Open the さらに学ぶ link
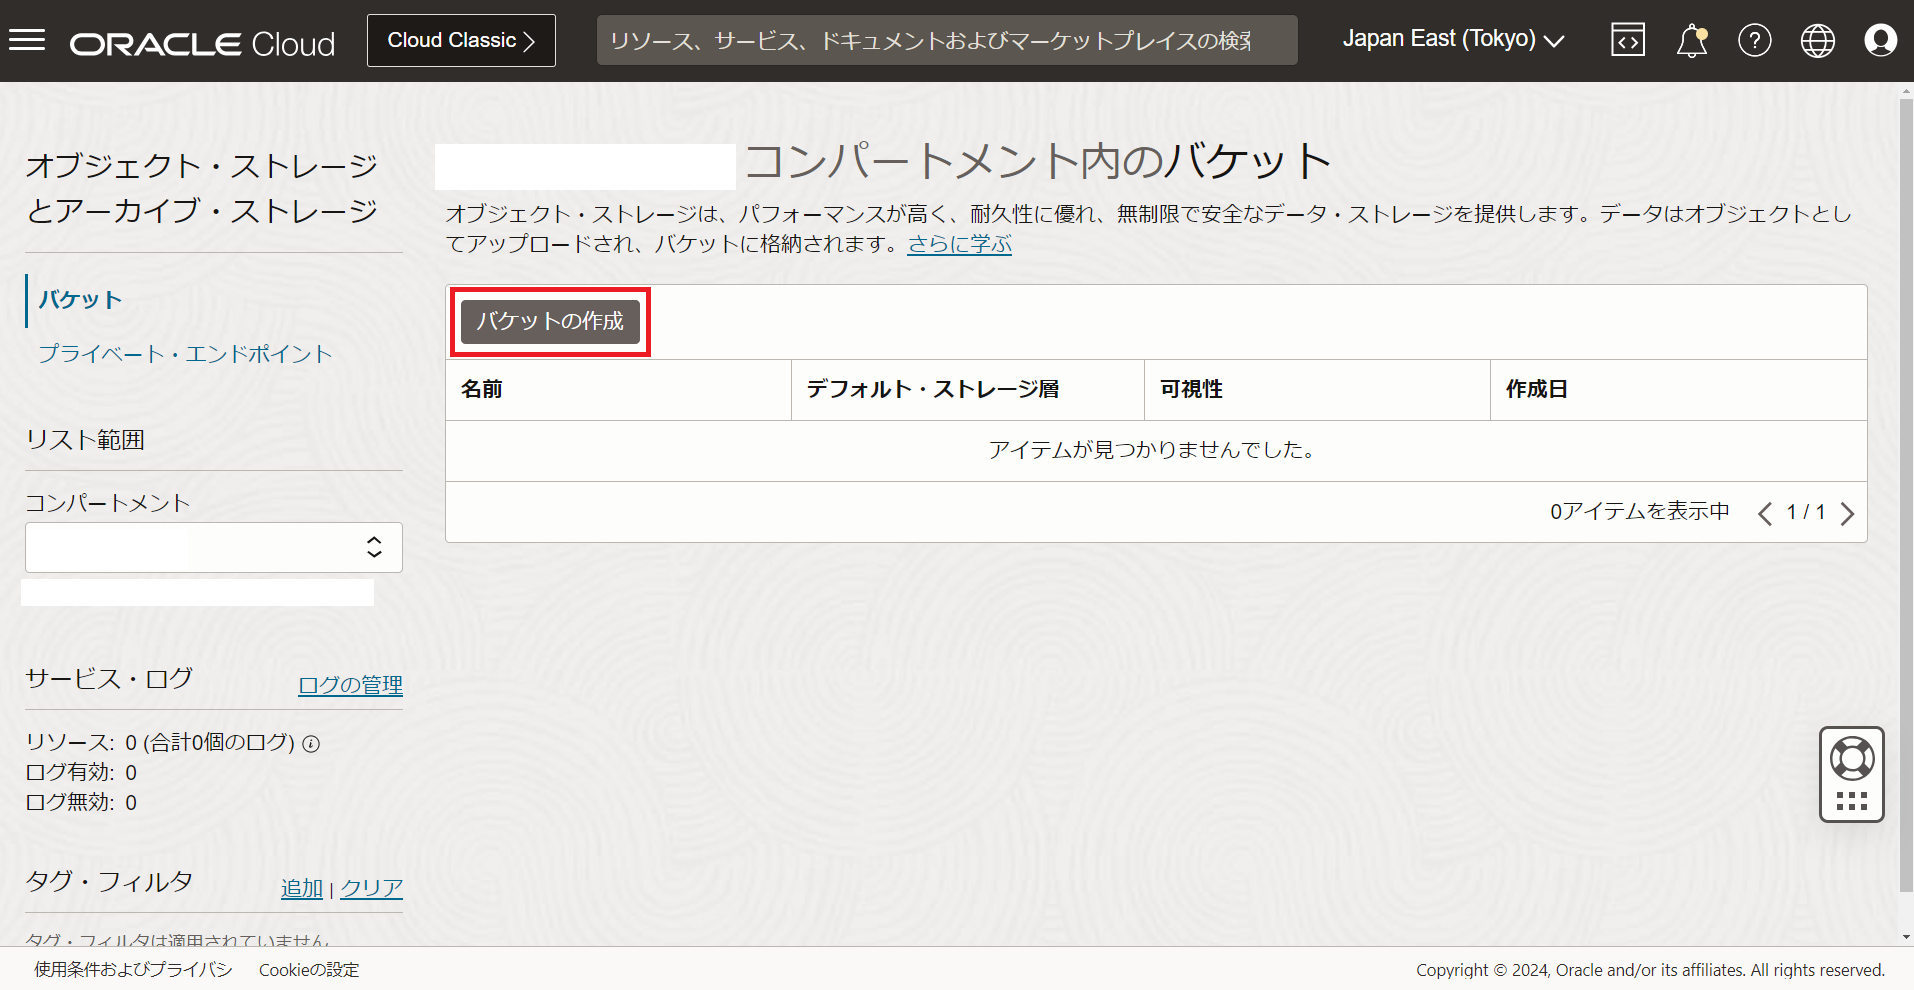This screenshot has width=1914, height=990. (x=959, y=244)
